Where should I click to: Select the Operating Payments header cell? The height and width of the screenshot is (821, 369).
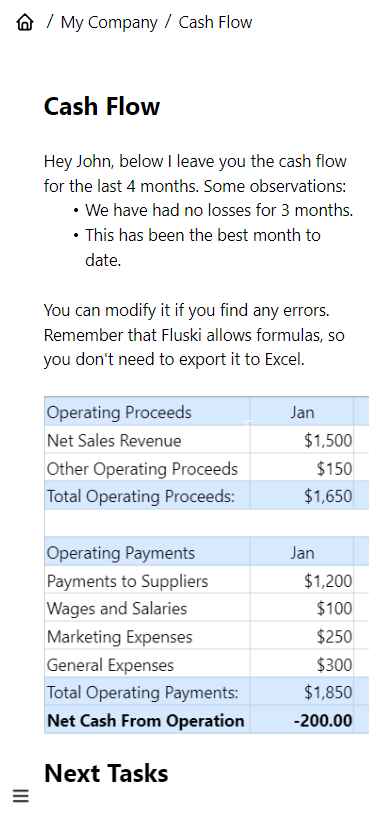coord(147,553)
